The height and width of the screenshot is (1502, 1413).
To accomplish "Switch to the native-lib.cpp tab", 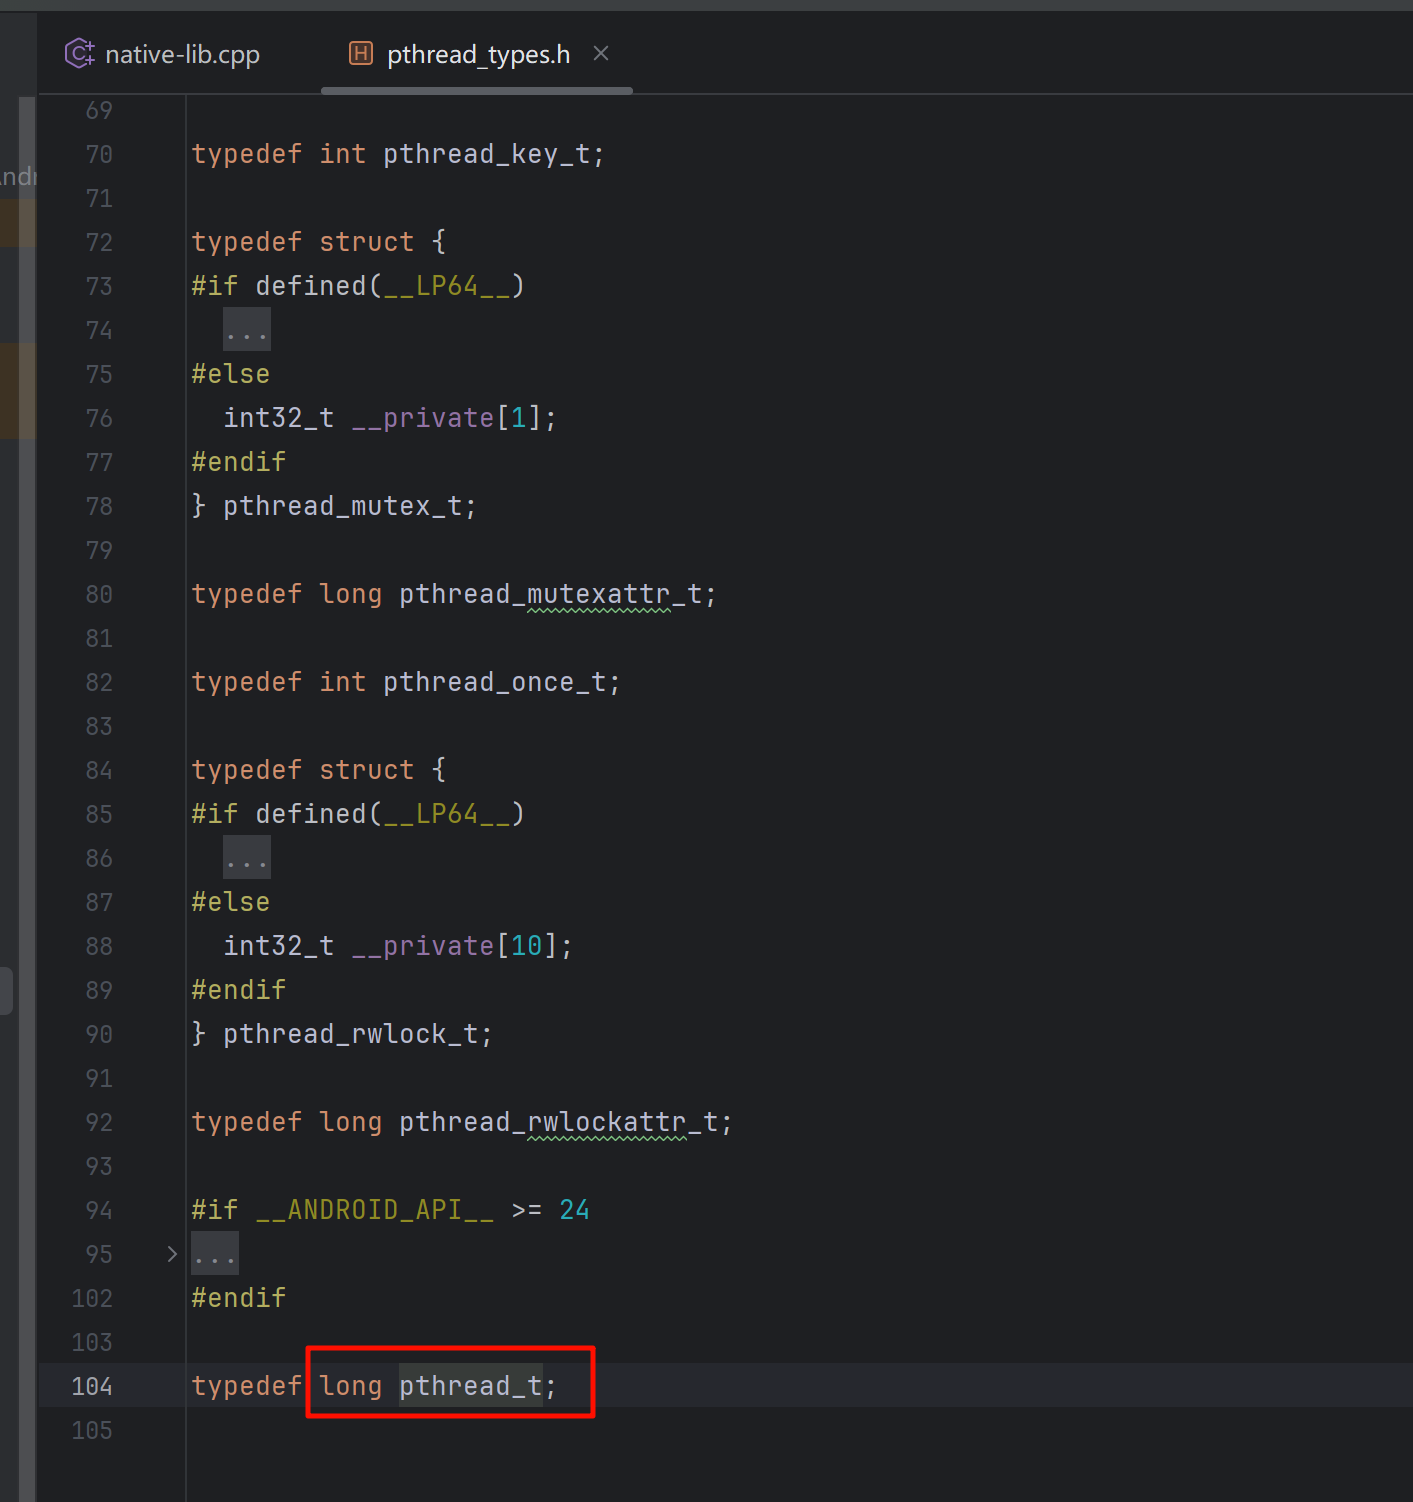I will (182, 55).
